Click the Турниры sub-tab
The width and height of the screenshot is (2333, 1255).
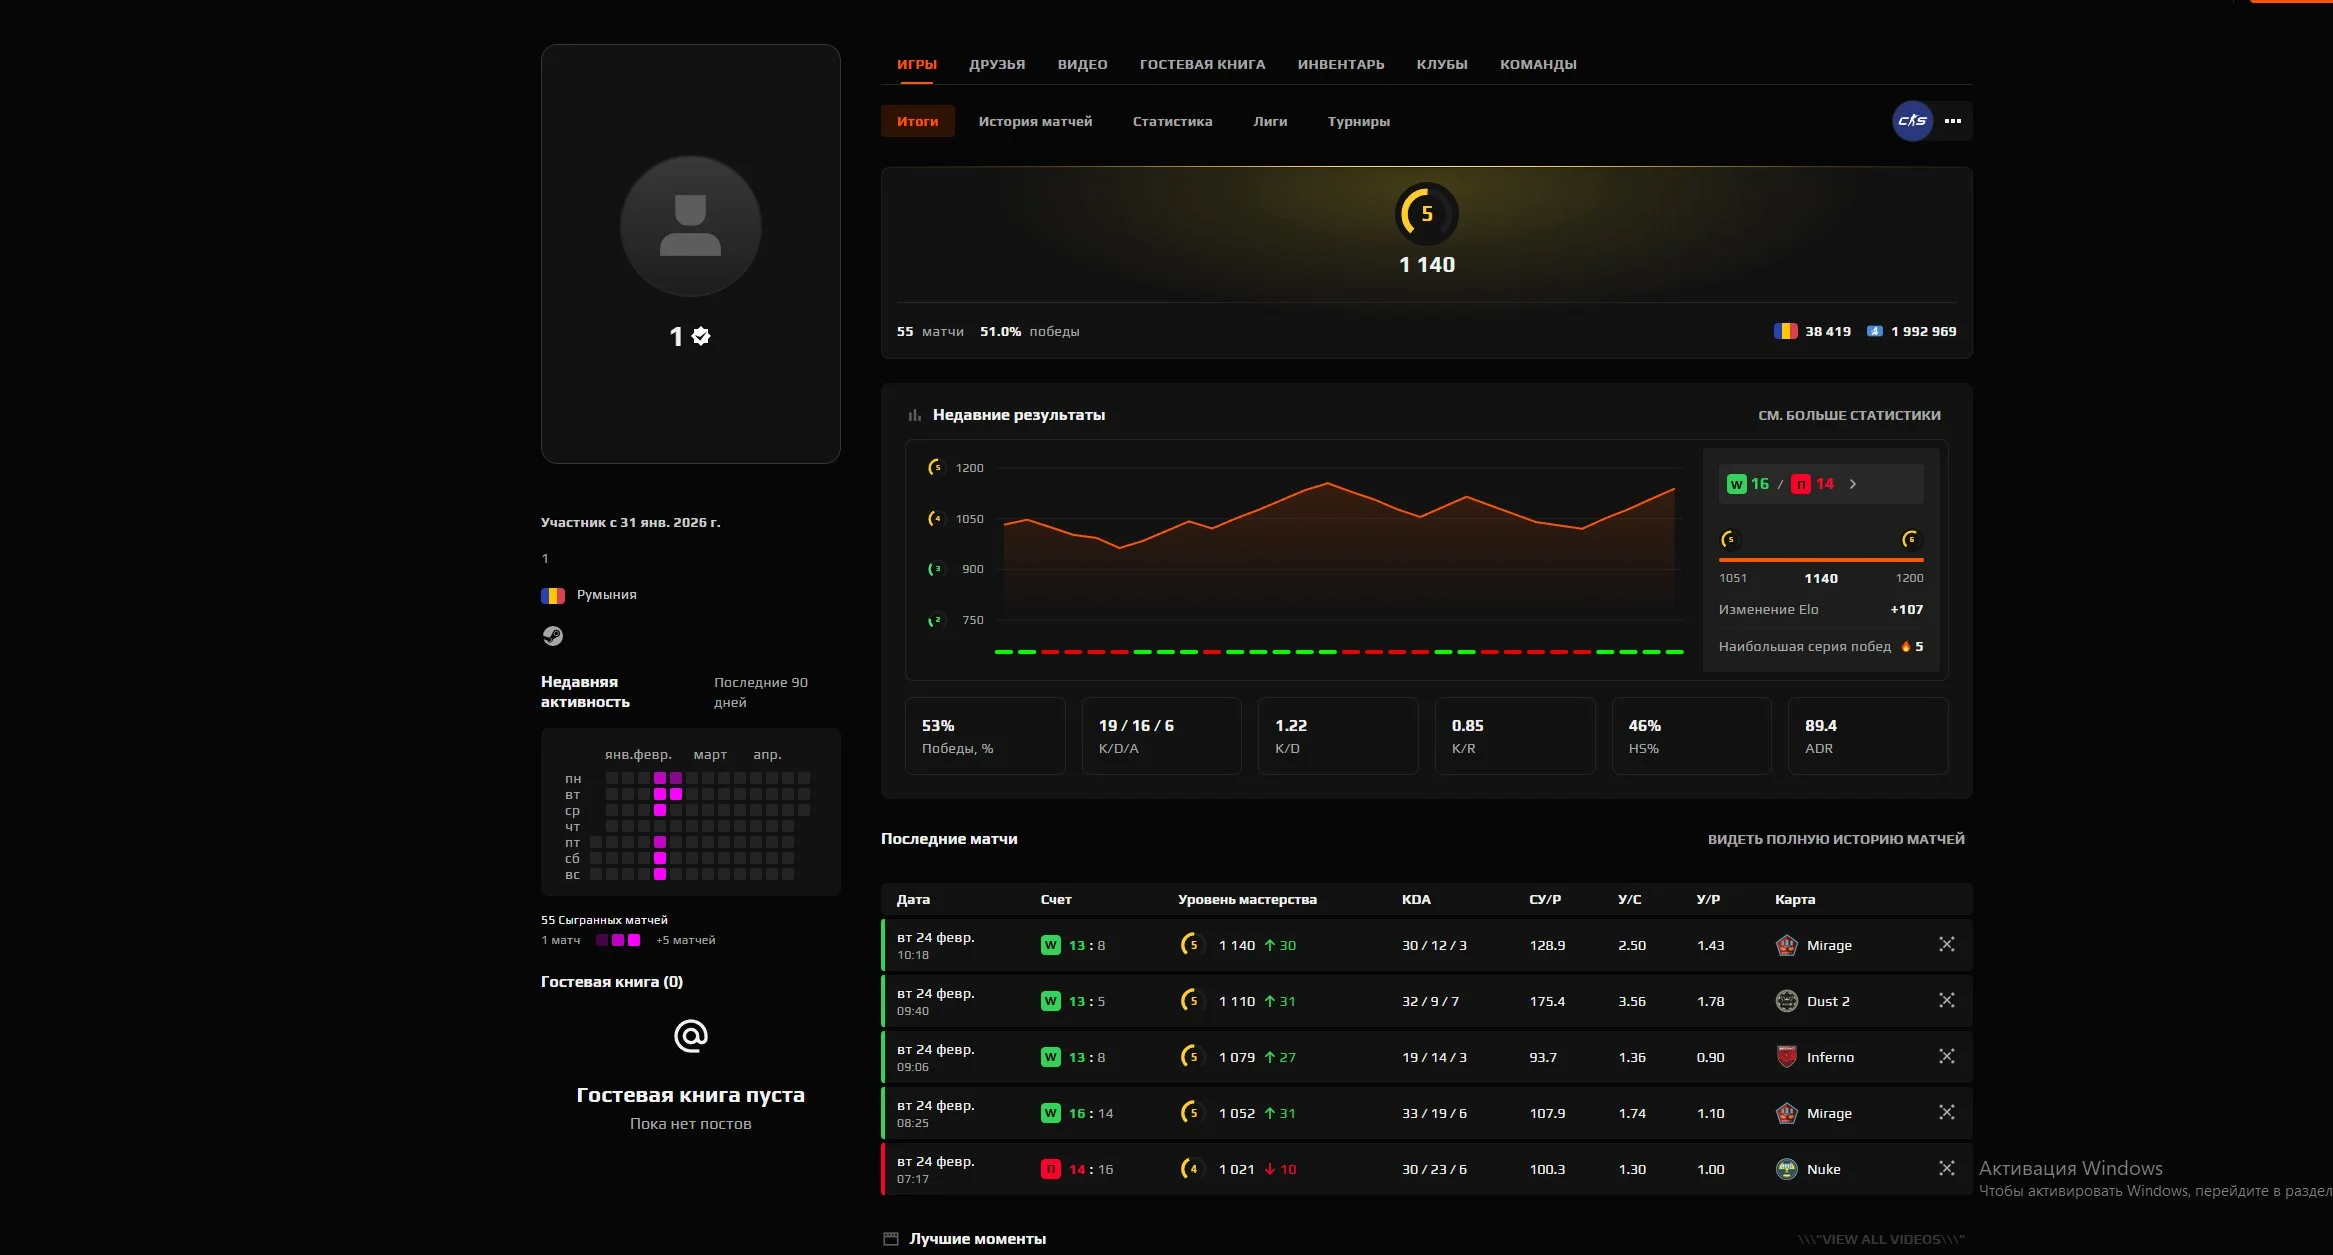pos(1358,121)
